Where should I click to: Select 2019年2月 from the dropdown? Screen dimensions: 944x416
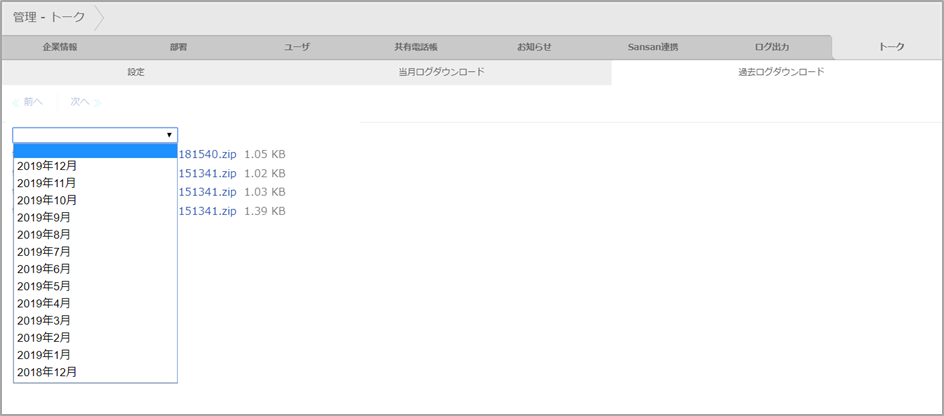tap(95, 337)
